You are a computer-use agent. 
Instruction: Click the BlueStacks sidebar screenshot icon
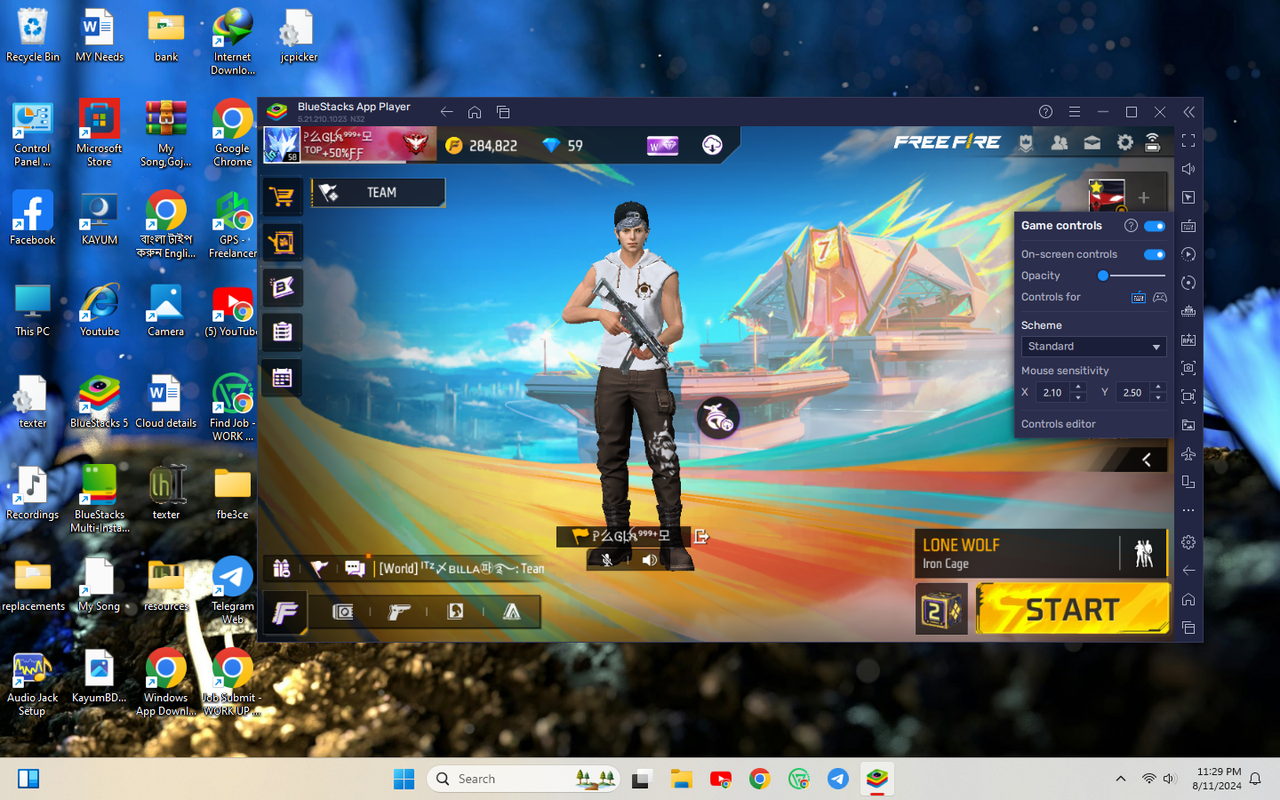1188,368
